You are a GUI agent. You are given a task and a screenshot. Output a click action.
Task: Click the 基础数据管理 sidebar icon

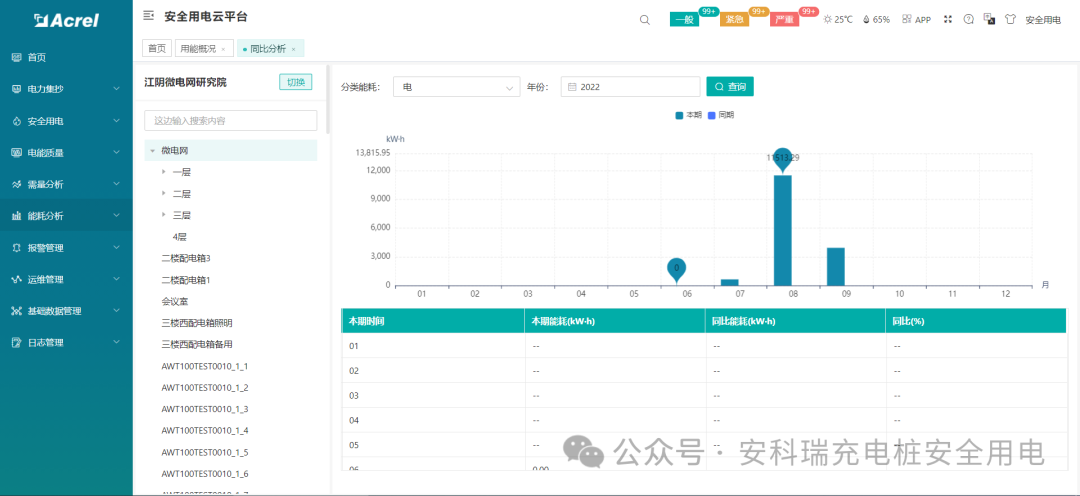[17, 311]
